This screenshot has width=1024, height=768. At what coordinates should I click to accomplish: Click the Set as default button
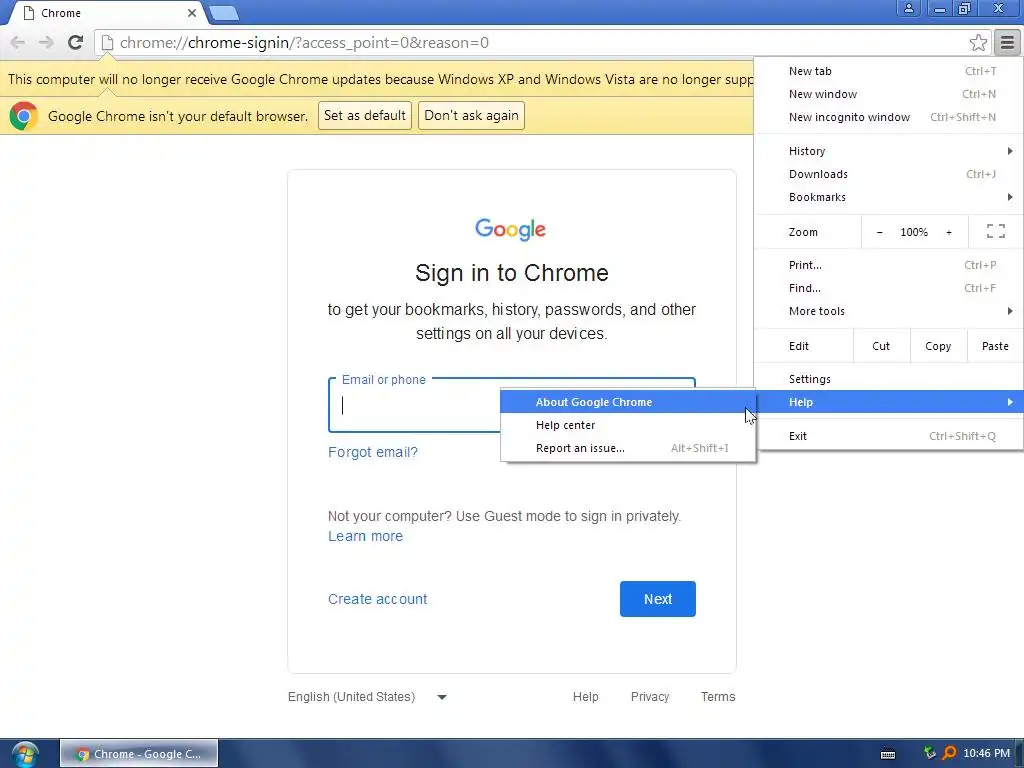pyautogui.click(x=364, y=116)
